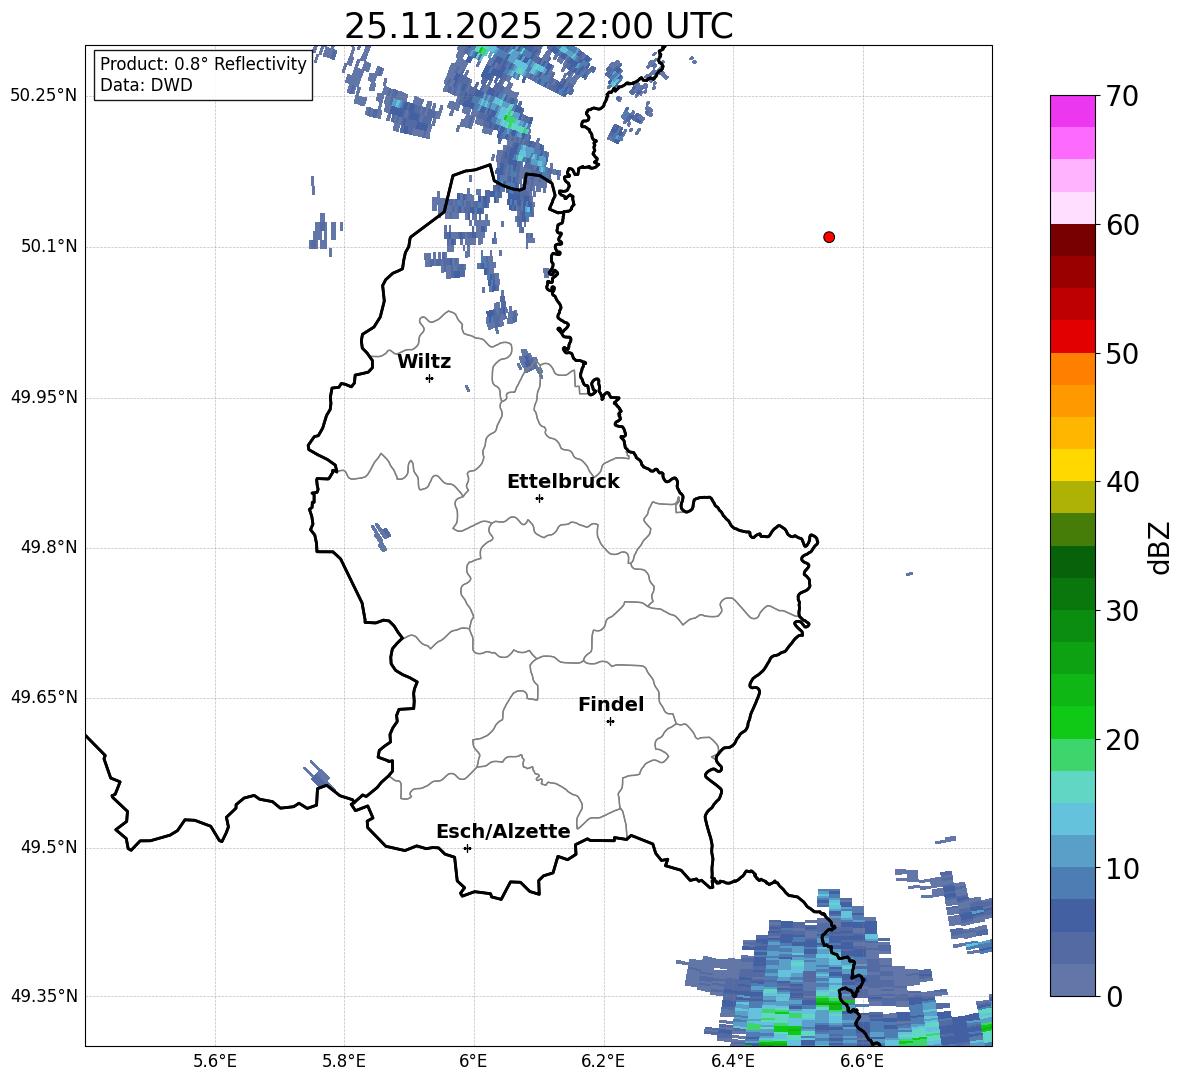
Task: Click the 40 tick label on colorbar
Action: [1122, 482]
